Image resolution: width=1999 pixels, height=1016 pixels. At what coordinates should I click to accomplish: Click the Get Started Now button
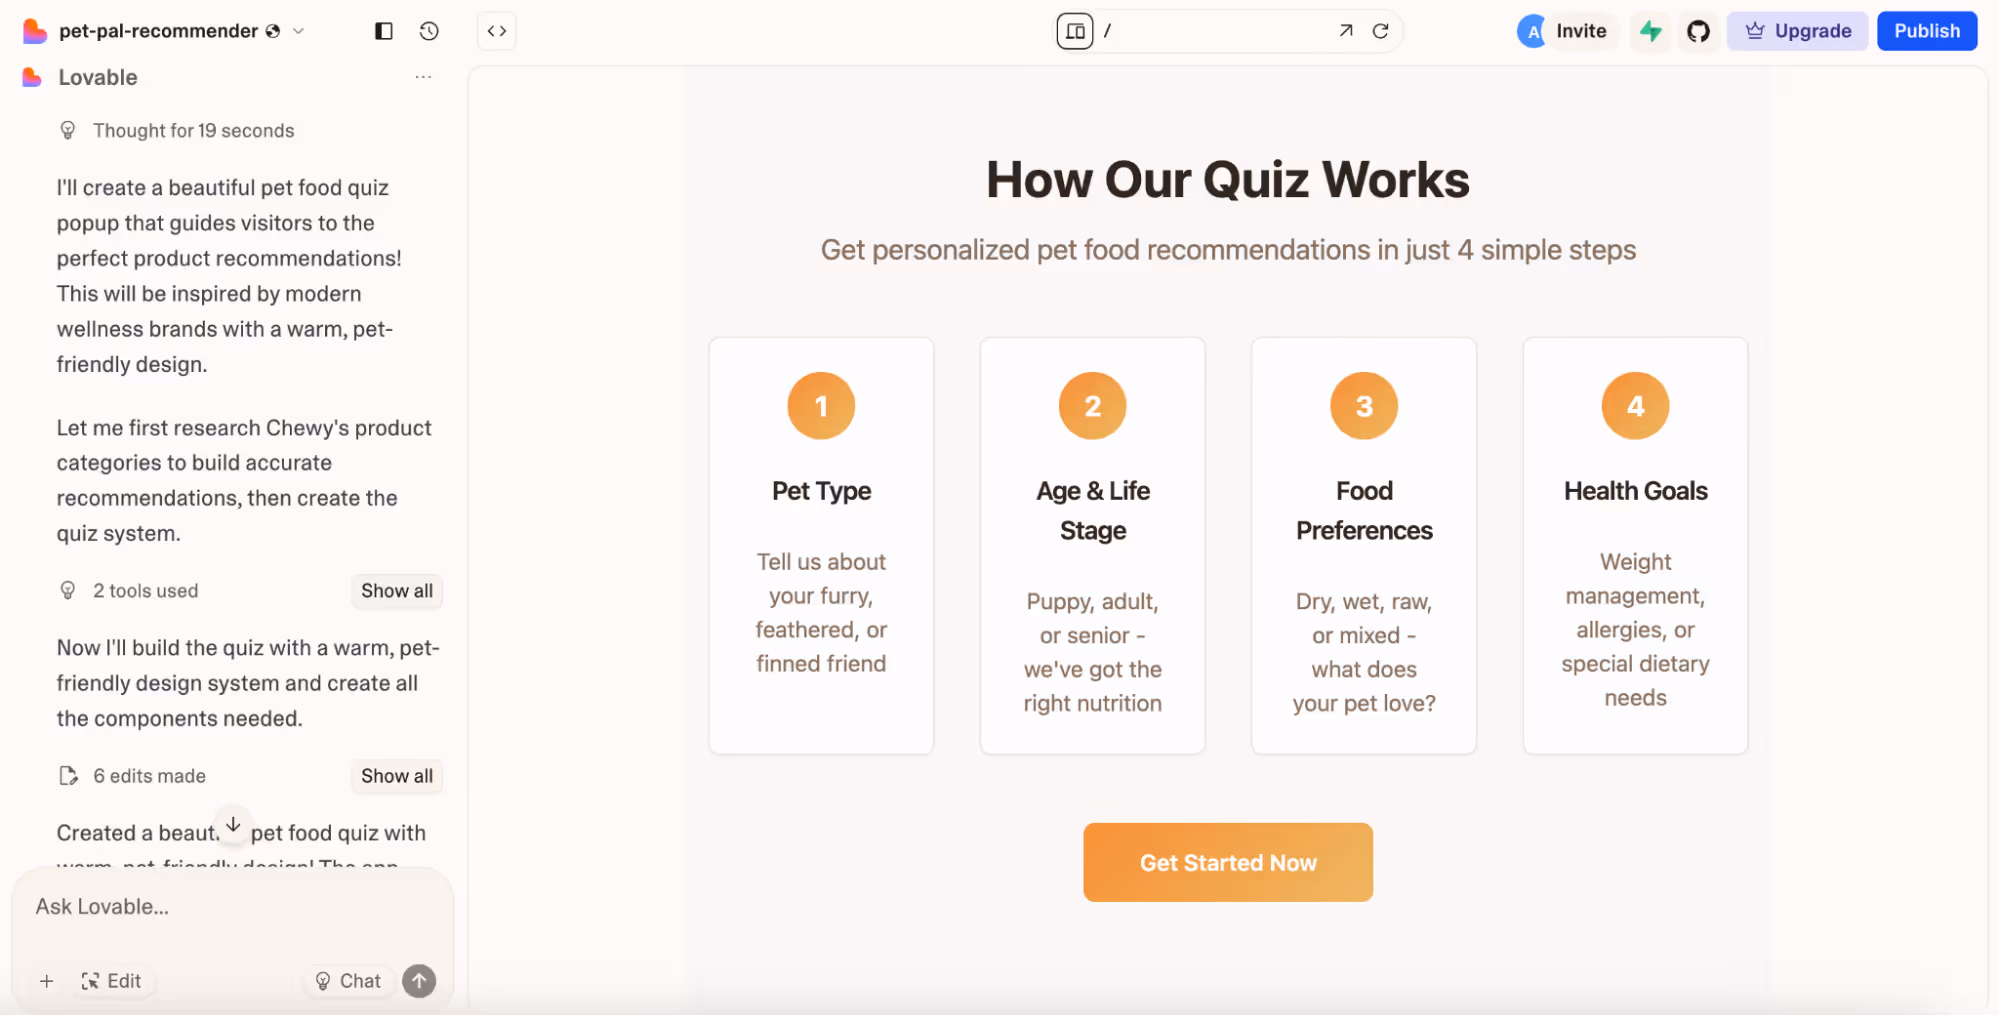tap(1228, 862)
